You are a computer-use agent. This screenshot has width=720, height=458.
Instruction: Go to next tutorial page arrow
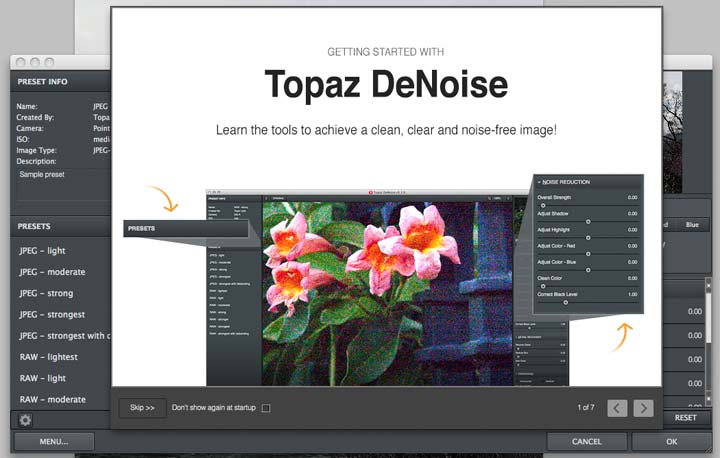pyautogui.click(x=643, y=408)
